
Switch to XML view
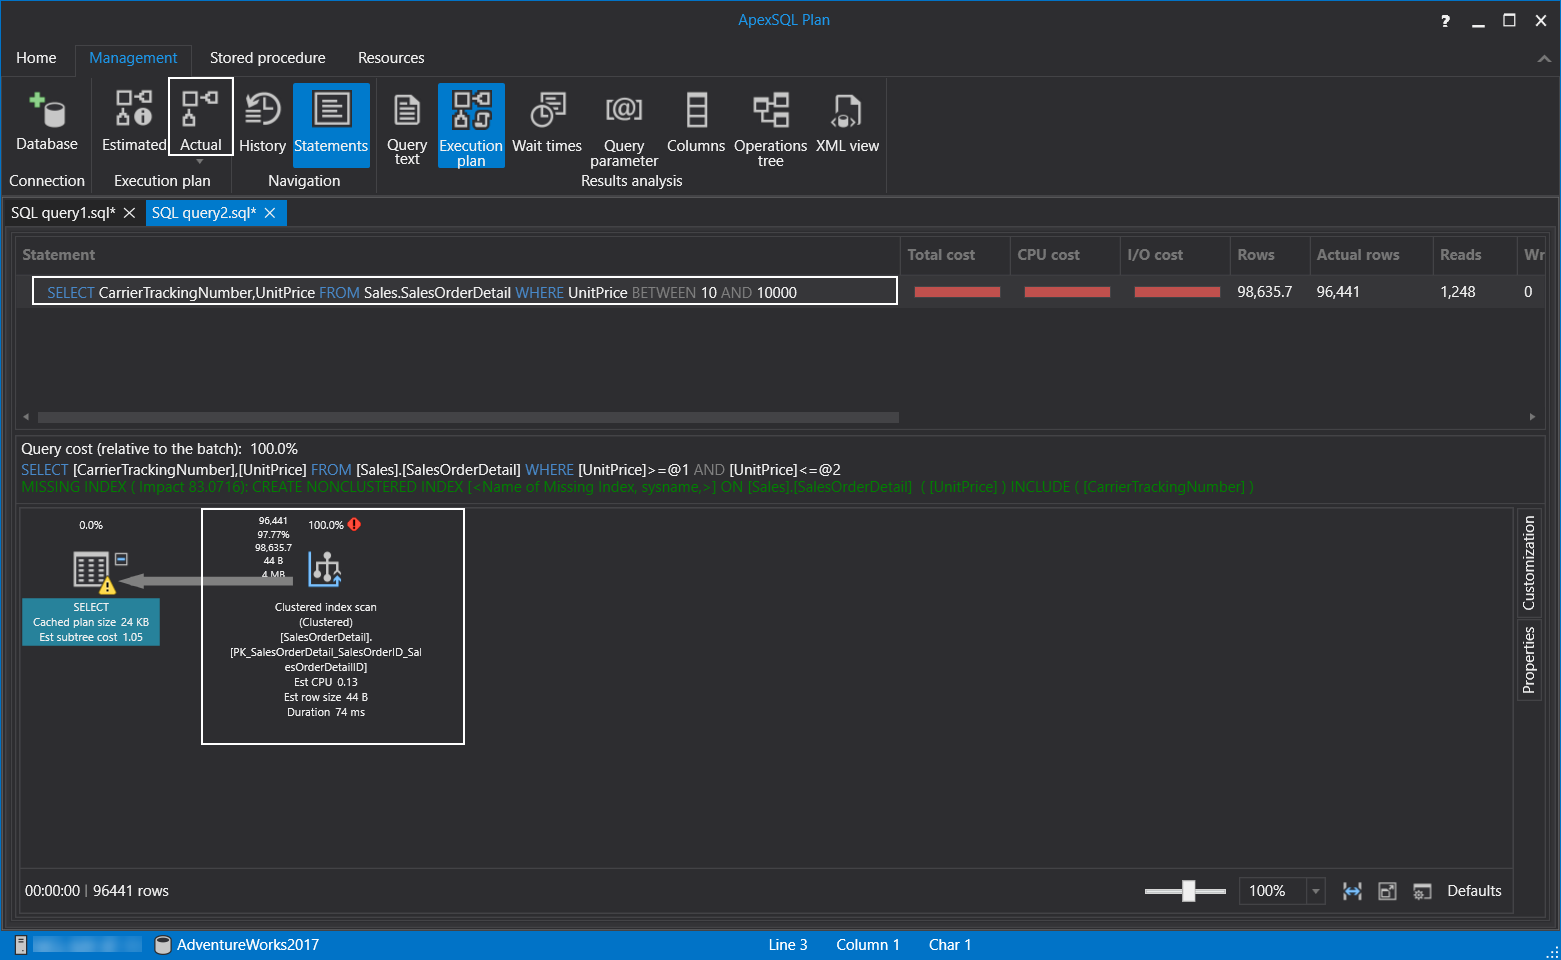tap(847, 122)
